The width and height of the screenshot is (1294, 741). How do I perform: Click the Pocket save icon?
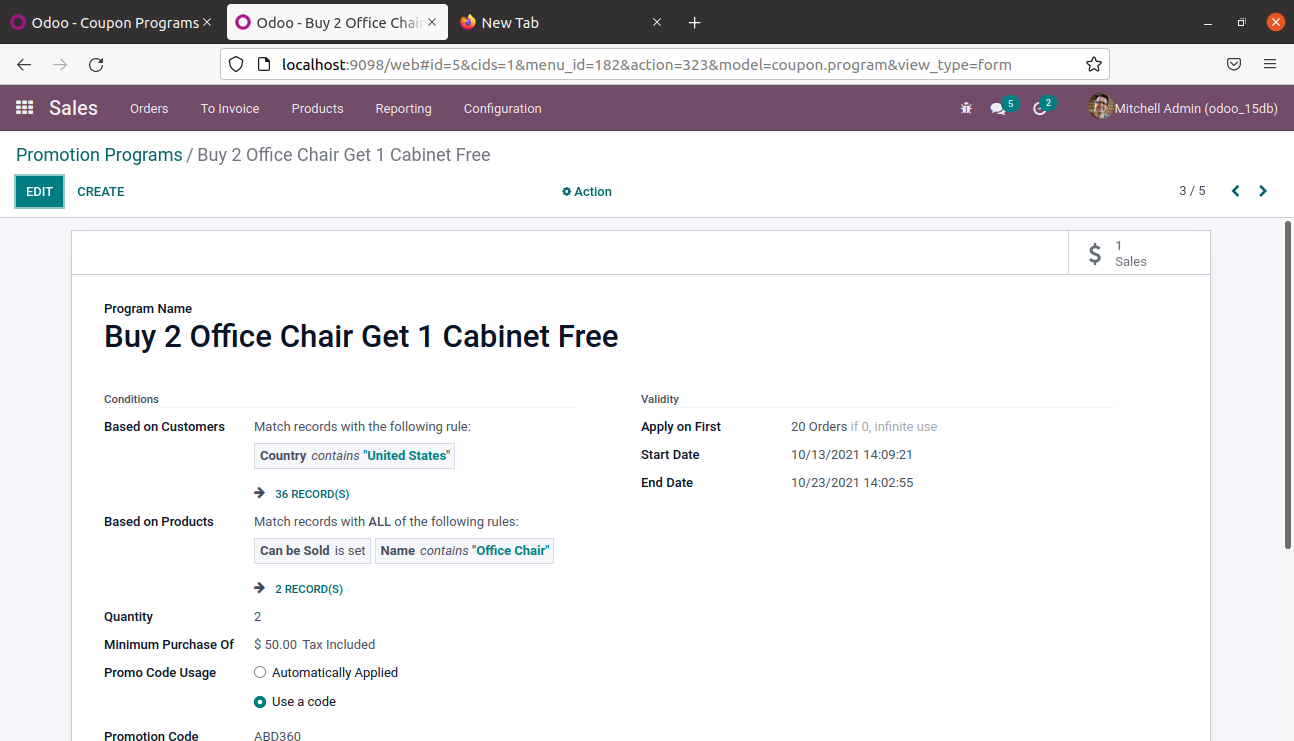(x=1234, y=64)
